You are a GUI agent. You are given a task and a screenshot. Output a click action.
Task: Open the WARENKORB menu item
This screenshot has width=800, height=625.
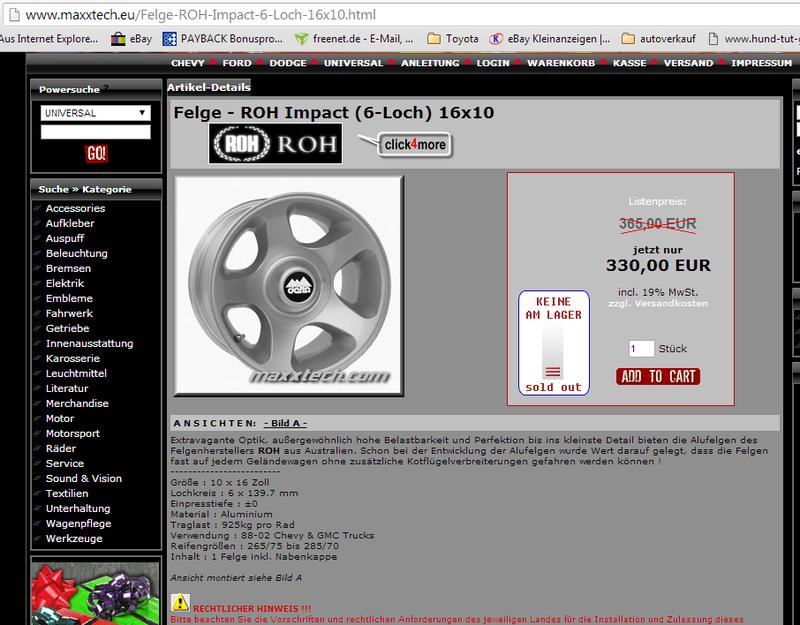coord(561,63)
